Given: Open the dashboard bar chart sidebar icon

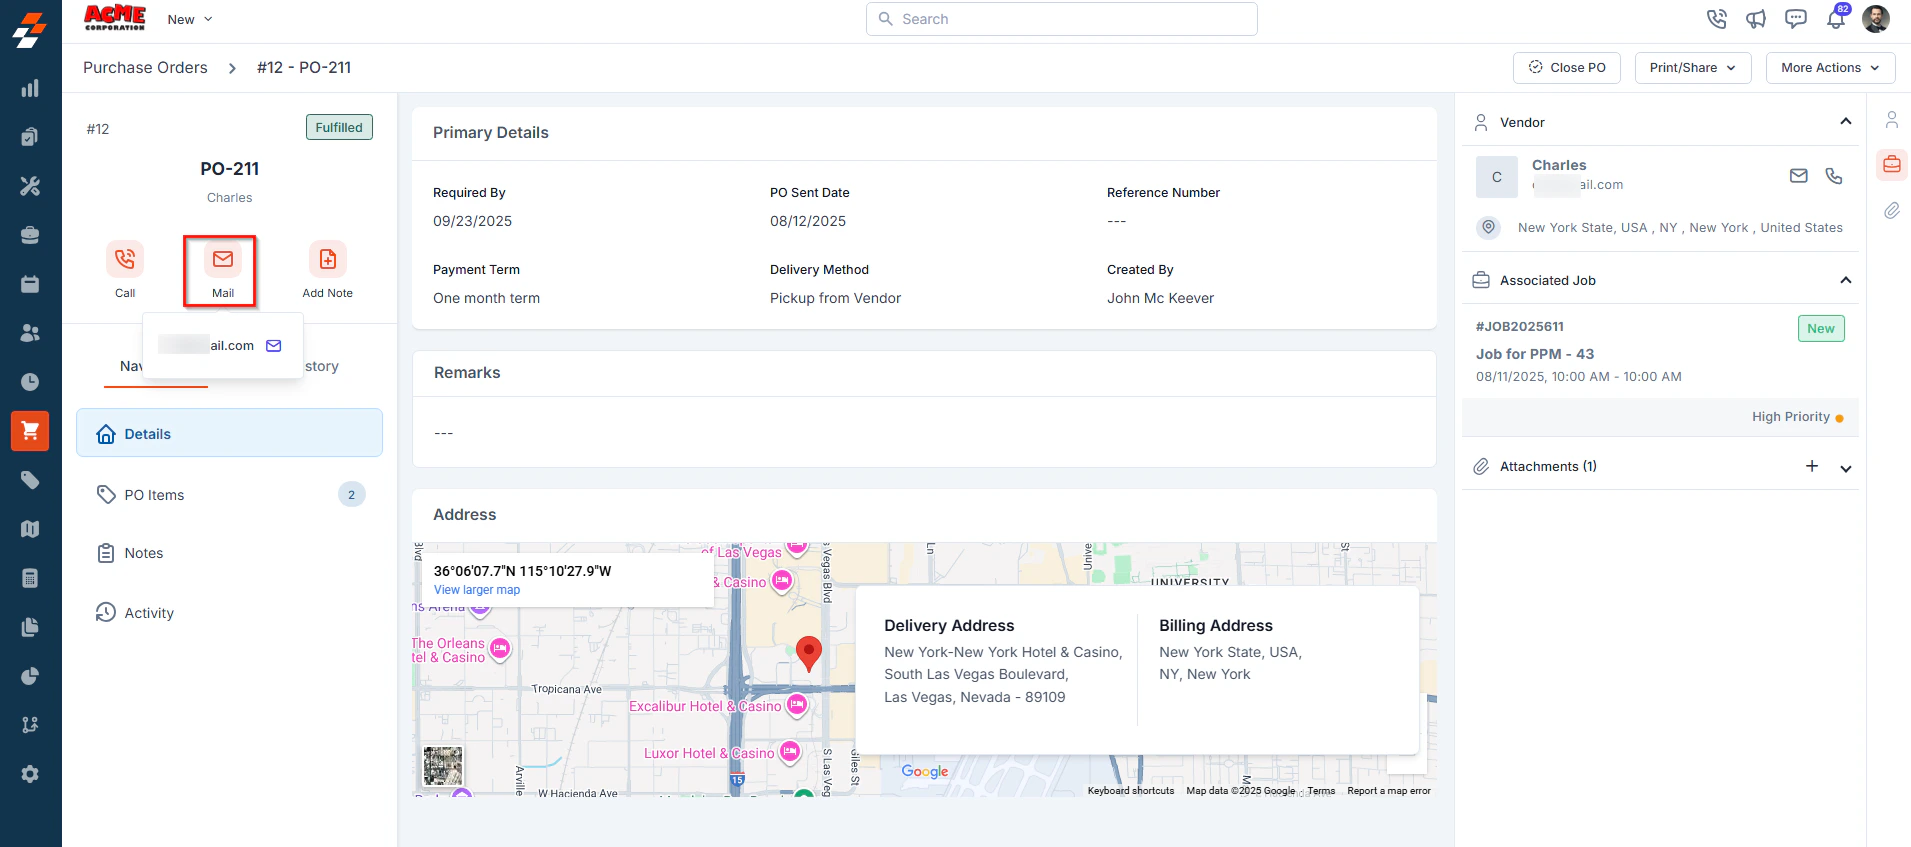Looking at the screenshot, I should pos(30,88).
